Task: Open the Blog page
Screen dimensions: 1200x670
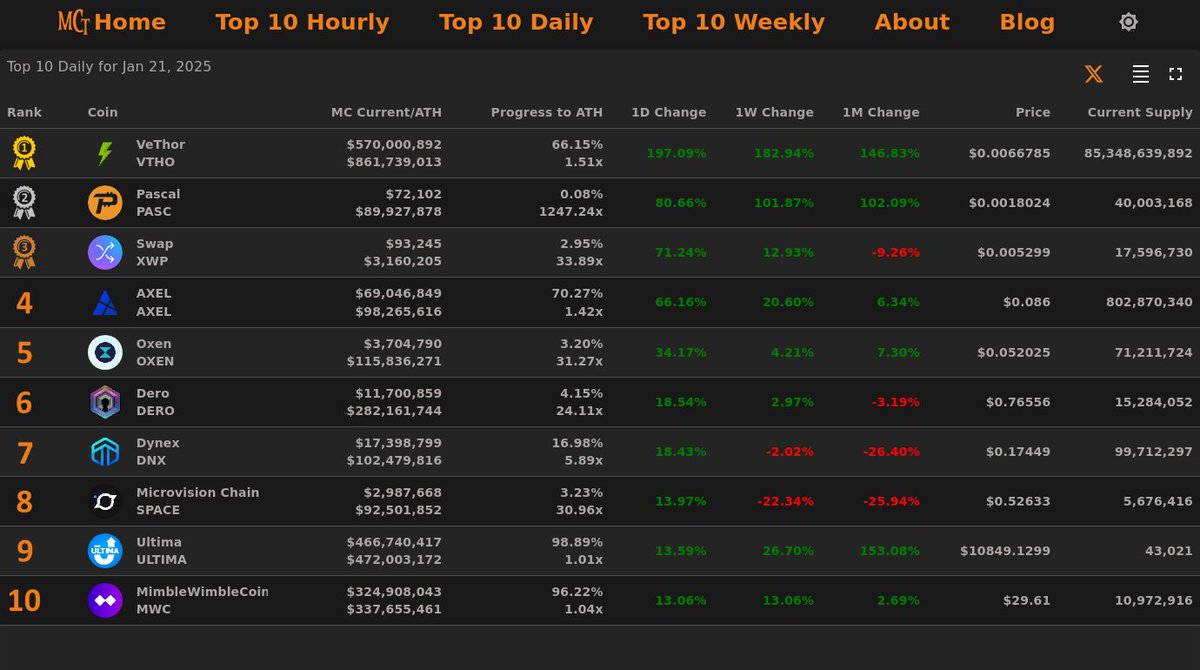Action: pyautogui.click(x=1027, y=22)
